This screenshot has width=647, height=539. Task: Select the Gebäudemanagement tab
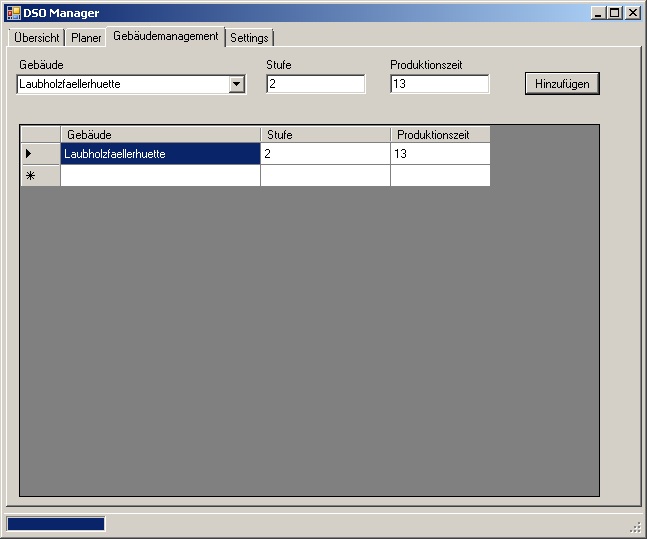click(x=165, y=36)
